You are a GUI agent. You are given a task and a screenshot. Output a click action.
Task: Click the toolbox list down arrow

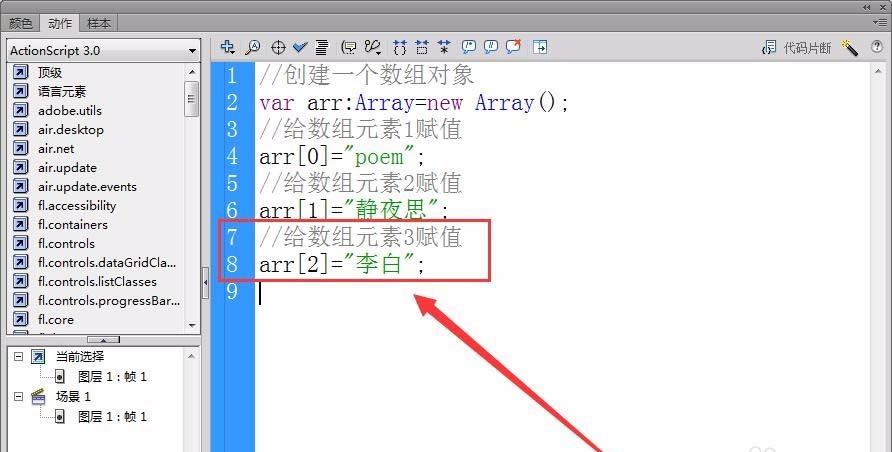(x=192, y=326)
